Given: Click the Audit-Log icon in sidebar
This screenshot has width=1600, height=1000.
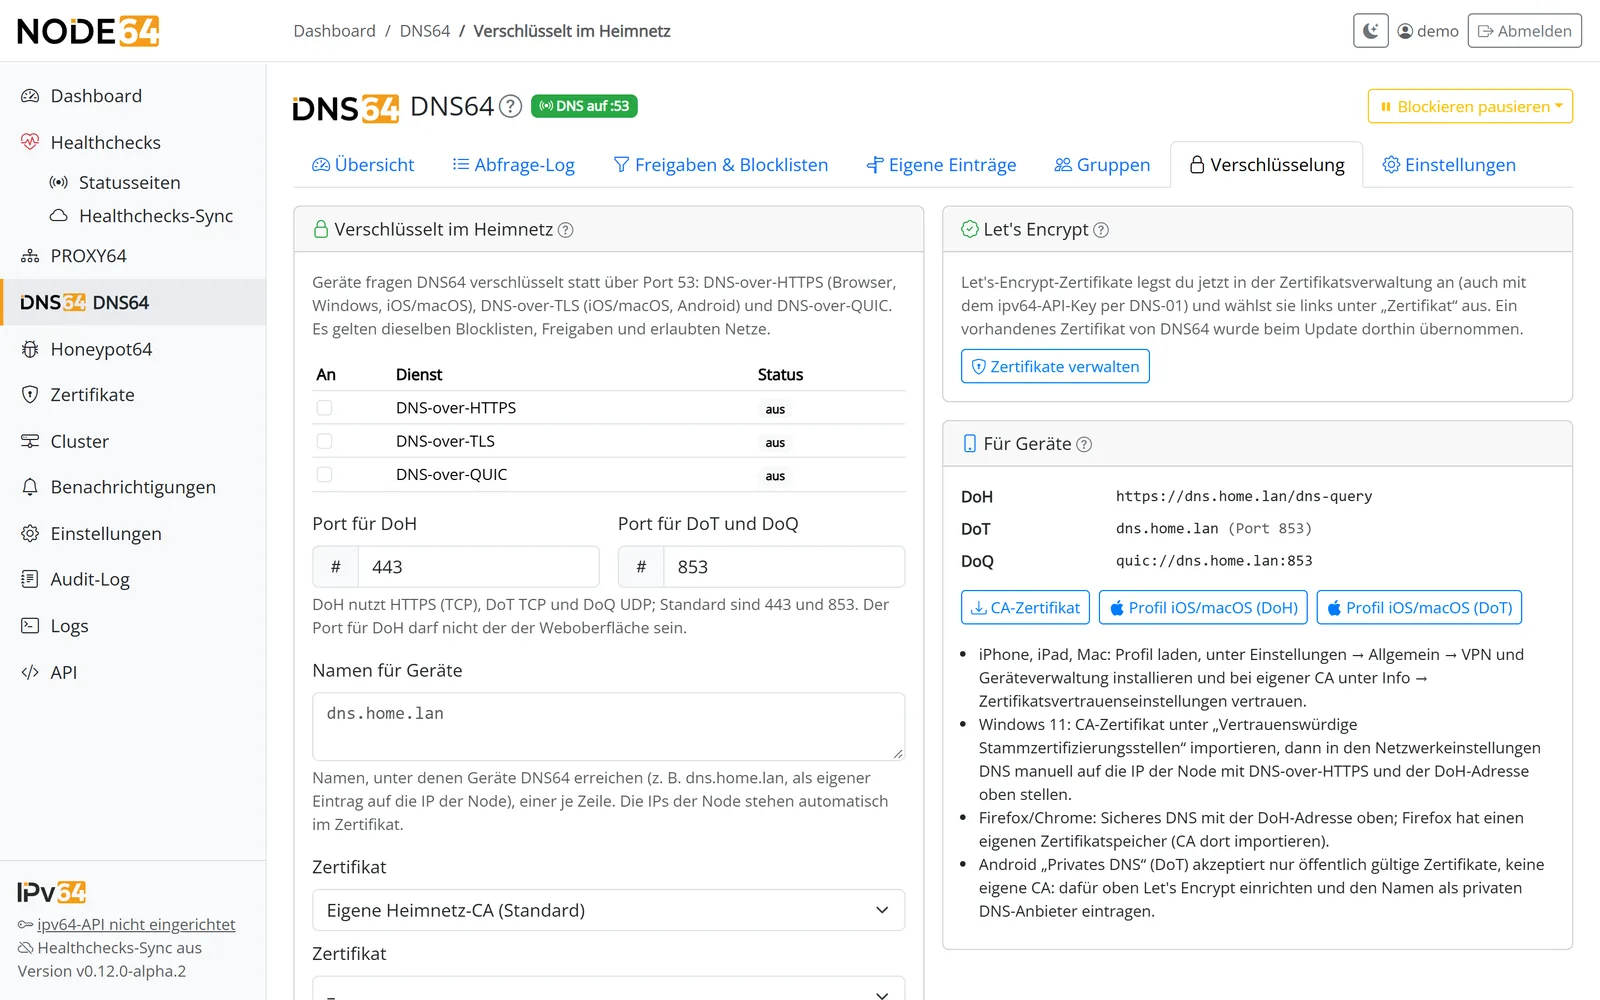Looking at the screenshot, I should 30,579.
